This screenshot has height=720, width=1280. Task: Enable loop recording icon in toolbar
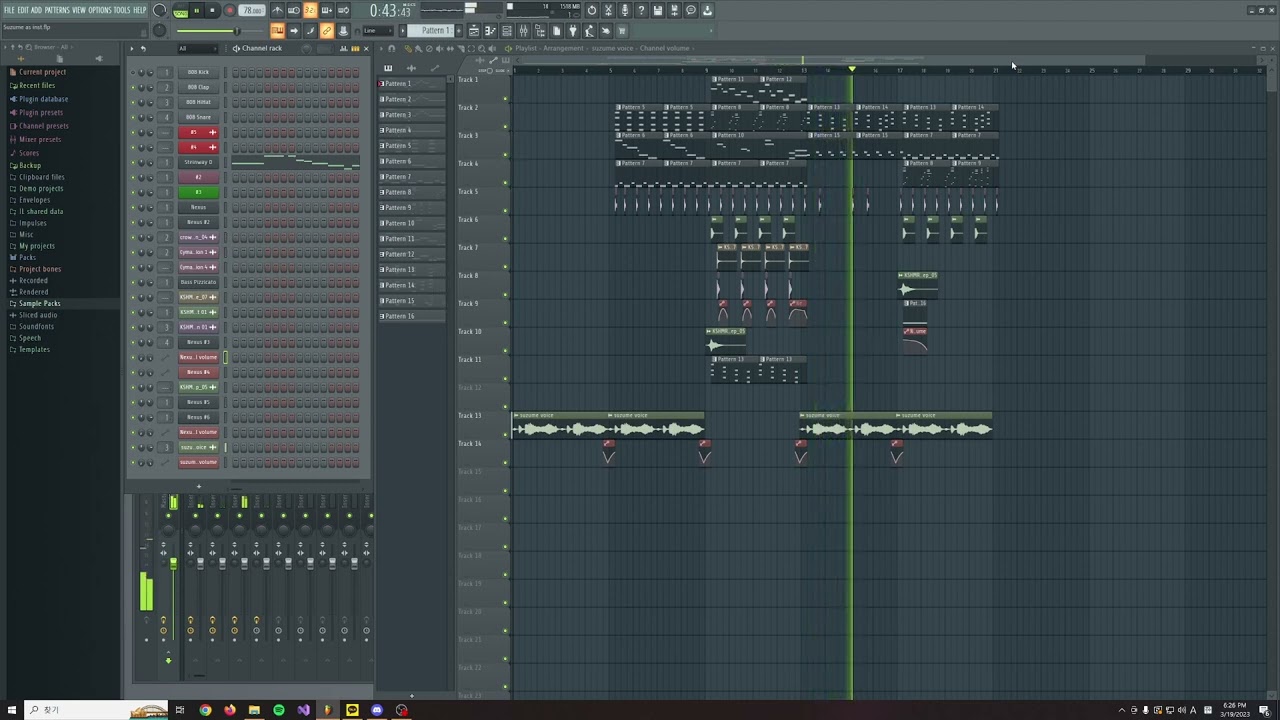pos(343,10)
